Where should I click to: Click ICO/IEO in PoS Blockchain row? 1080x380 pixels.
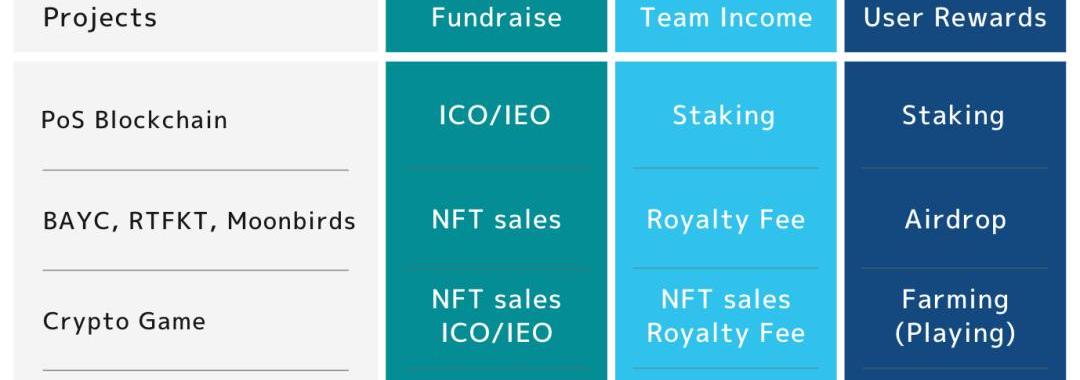495,115
